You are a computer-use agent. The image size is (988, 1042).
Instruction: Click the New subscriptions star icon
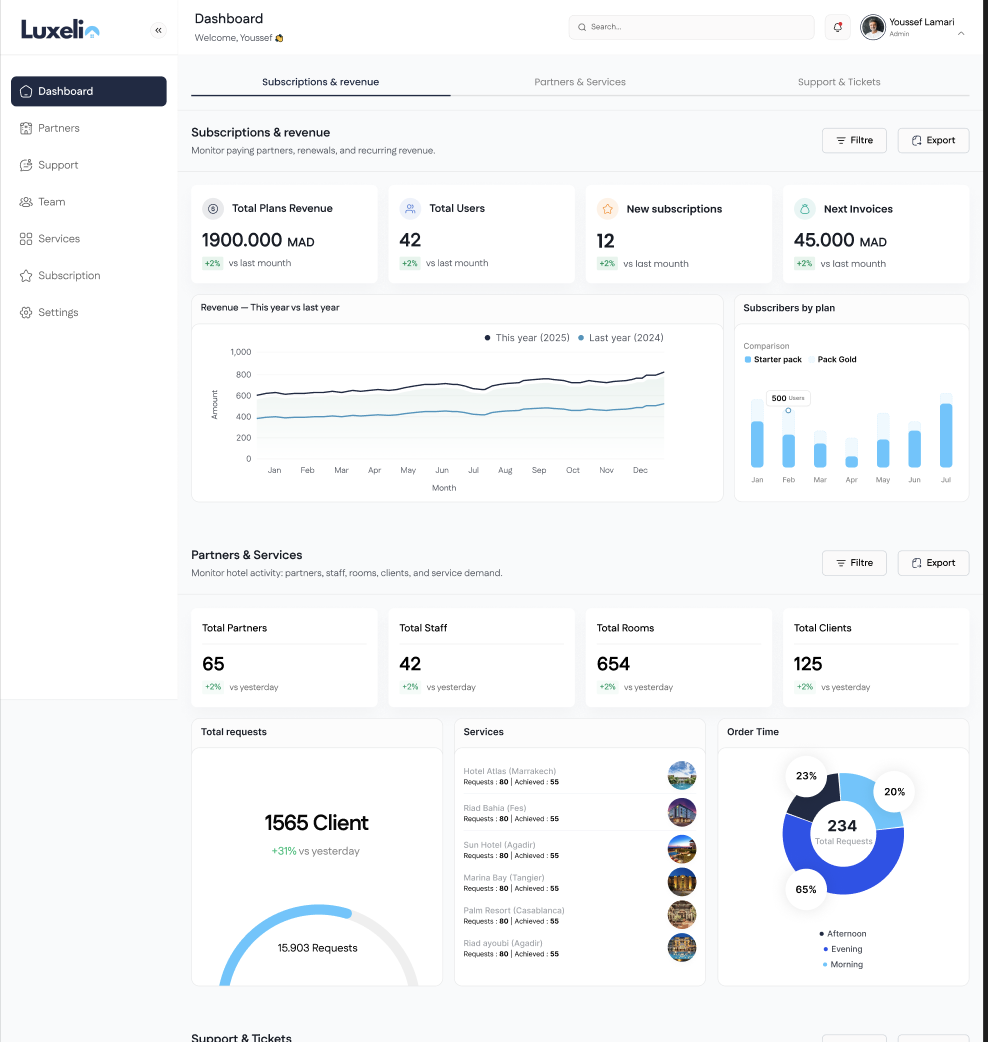606,209
